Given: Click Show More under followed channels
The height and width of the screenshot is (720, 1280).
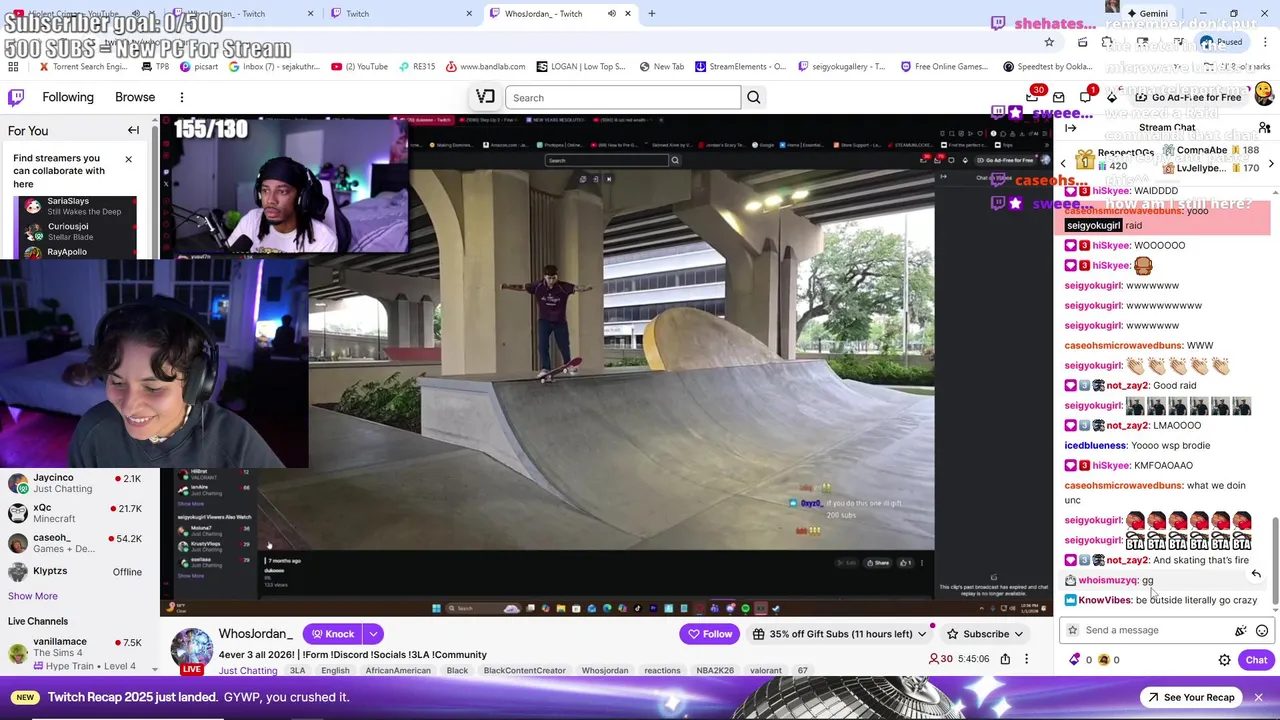Looking at the screenshot, I should [x=33, y=596].
